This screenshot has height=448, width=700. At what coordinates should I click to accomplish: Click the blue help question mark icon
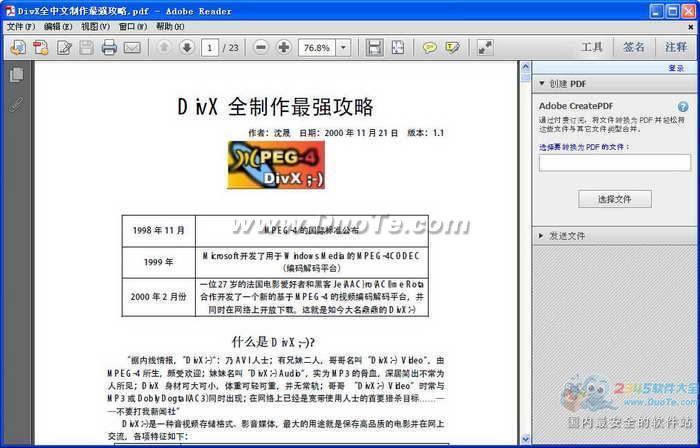point(683,107)
